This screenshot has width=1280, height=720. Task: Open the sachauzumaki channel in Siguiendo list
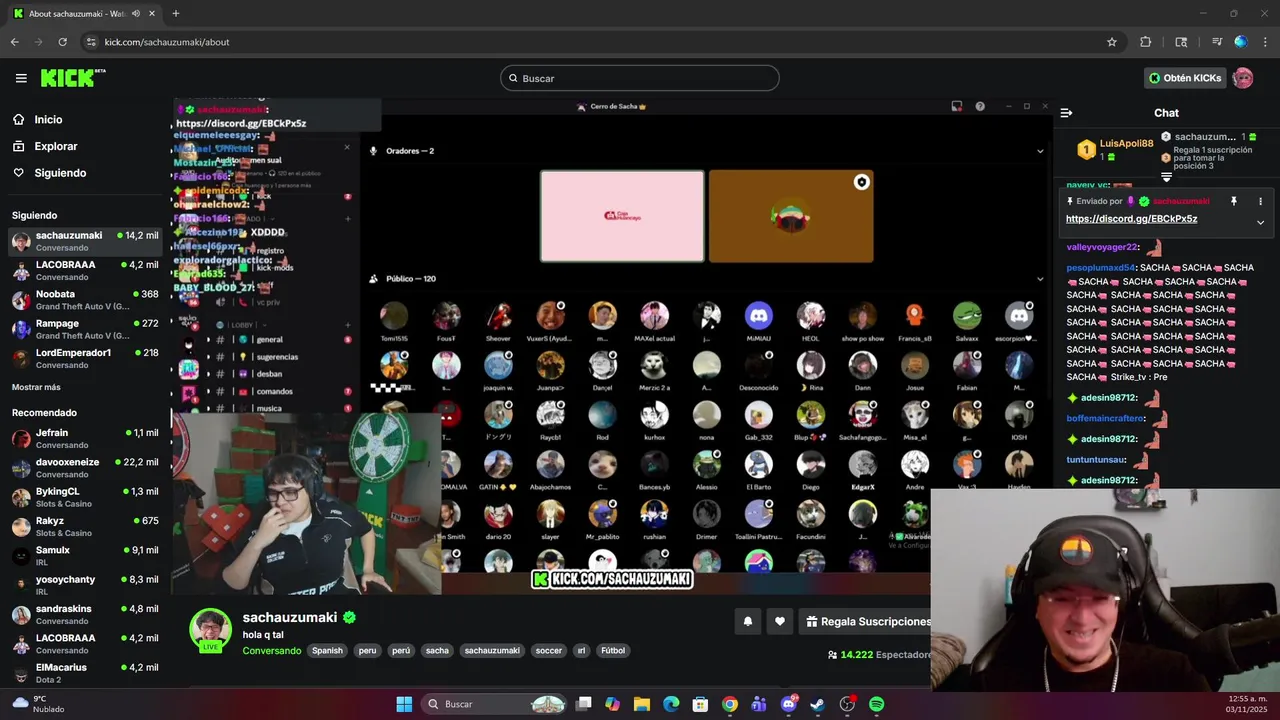click(85, 241)
